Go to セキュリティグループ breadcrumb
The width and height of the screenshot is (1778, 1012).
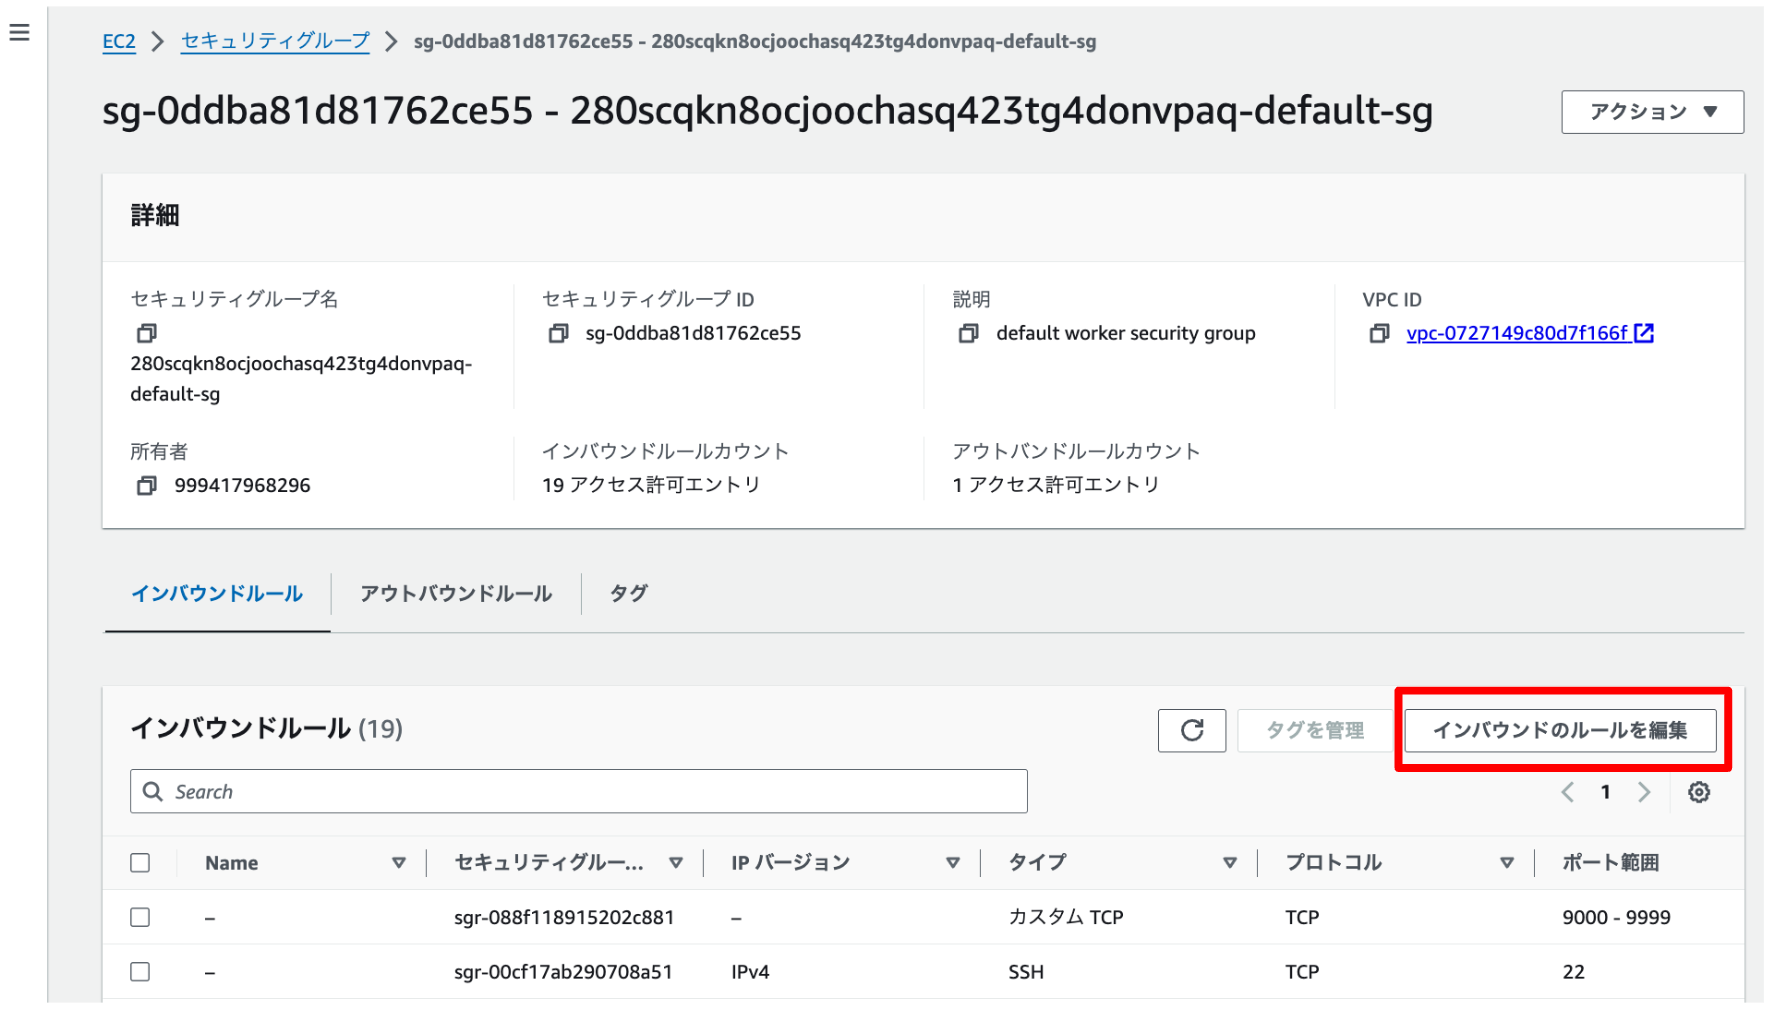point(275,42)
